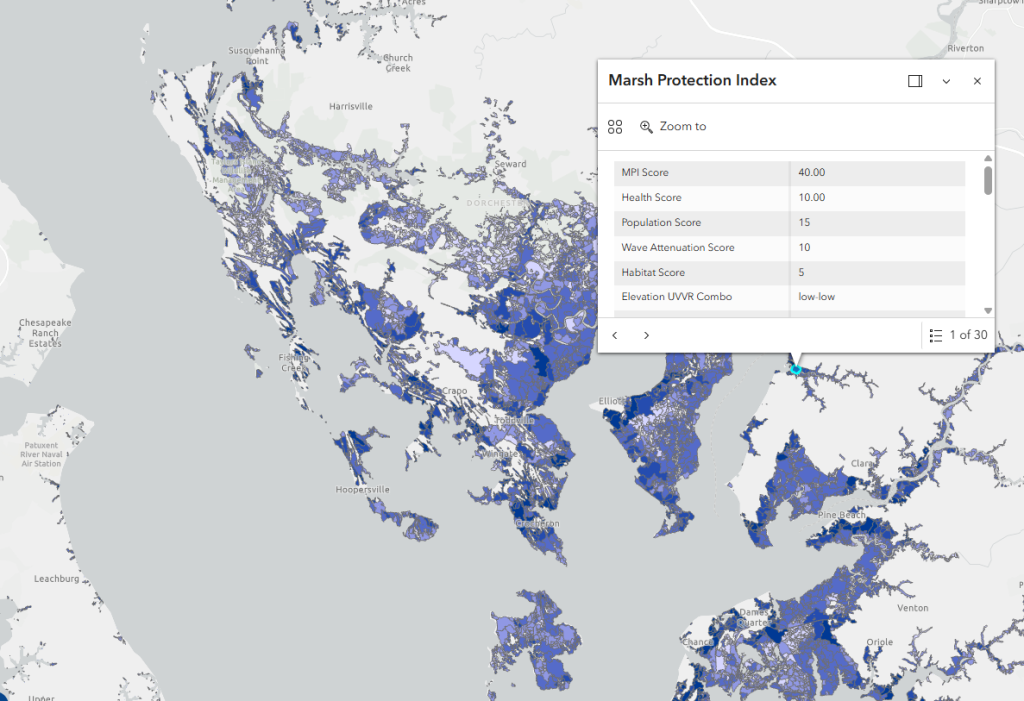Click the Church Creek map label
This screenshot has height=701, width=1024.
[398, 63]
